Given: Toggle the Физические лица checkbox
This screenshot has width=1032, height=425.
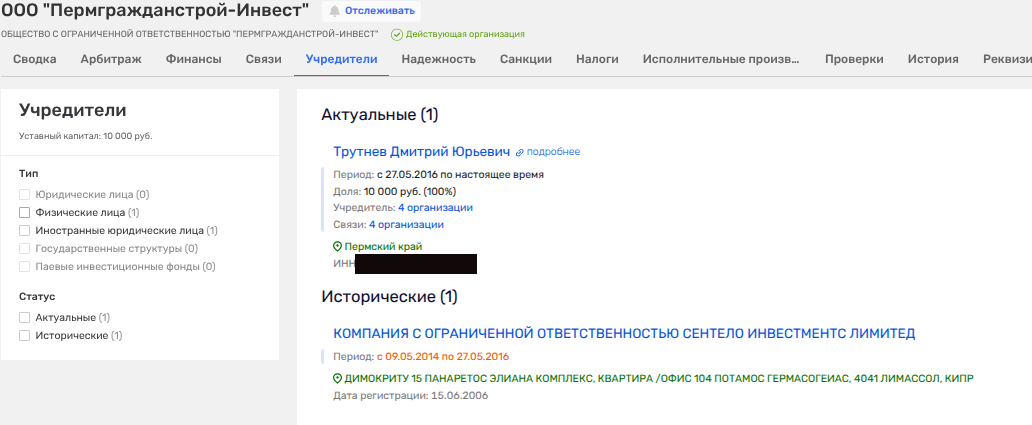Looking at the screenshot, I should pyautogui.click(x=25, y=212).
